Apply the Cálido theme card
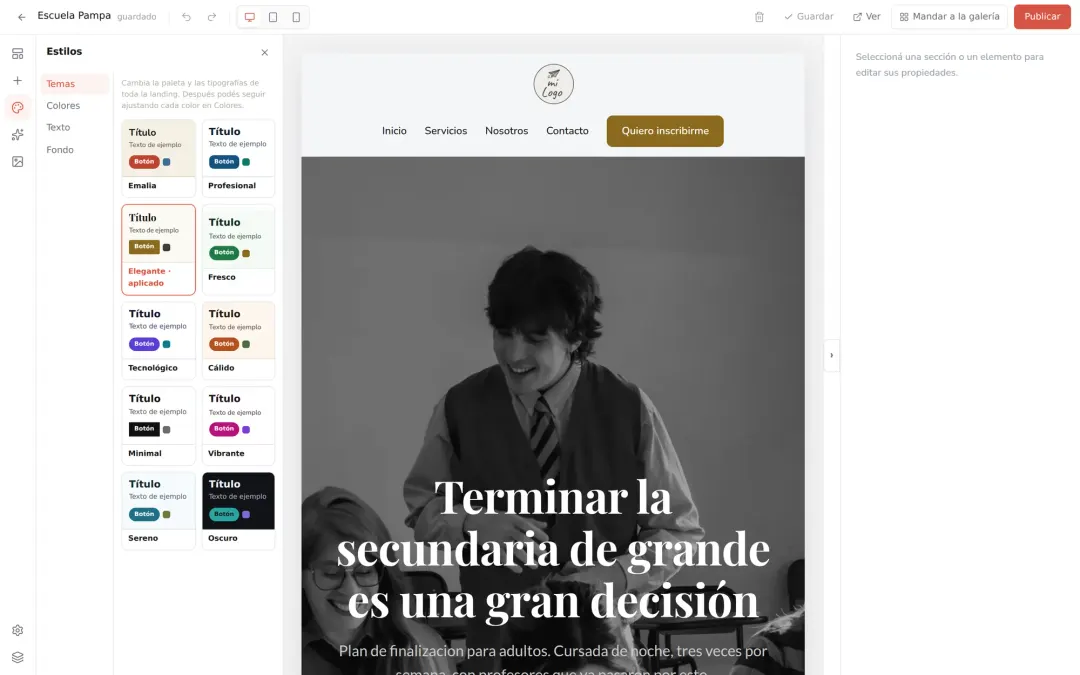The height and width of the screenshot is (675, 1080). (238, 340)
